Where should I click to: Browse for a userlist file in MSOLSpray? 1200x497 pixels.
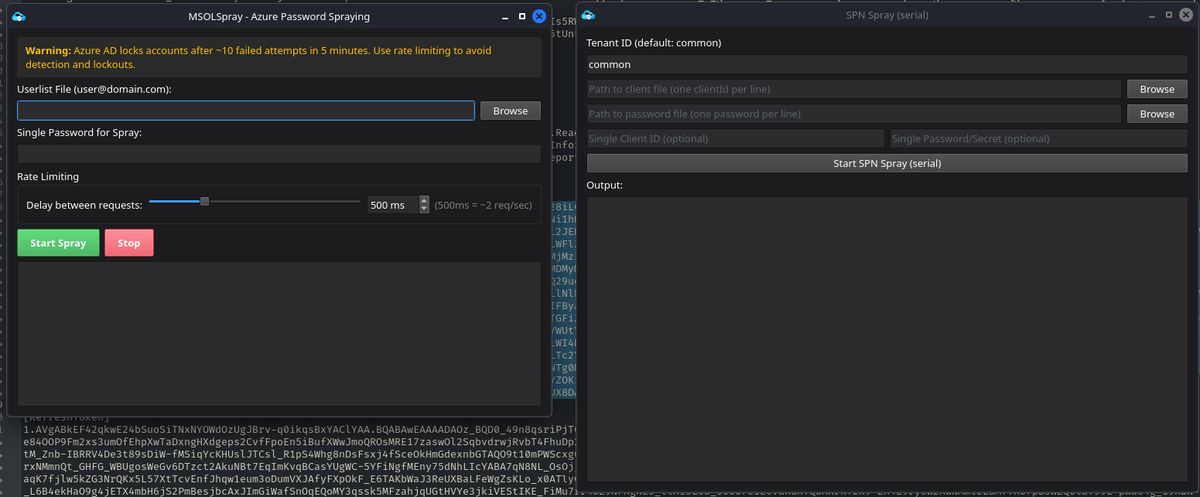(510, 110)
